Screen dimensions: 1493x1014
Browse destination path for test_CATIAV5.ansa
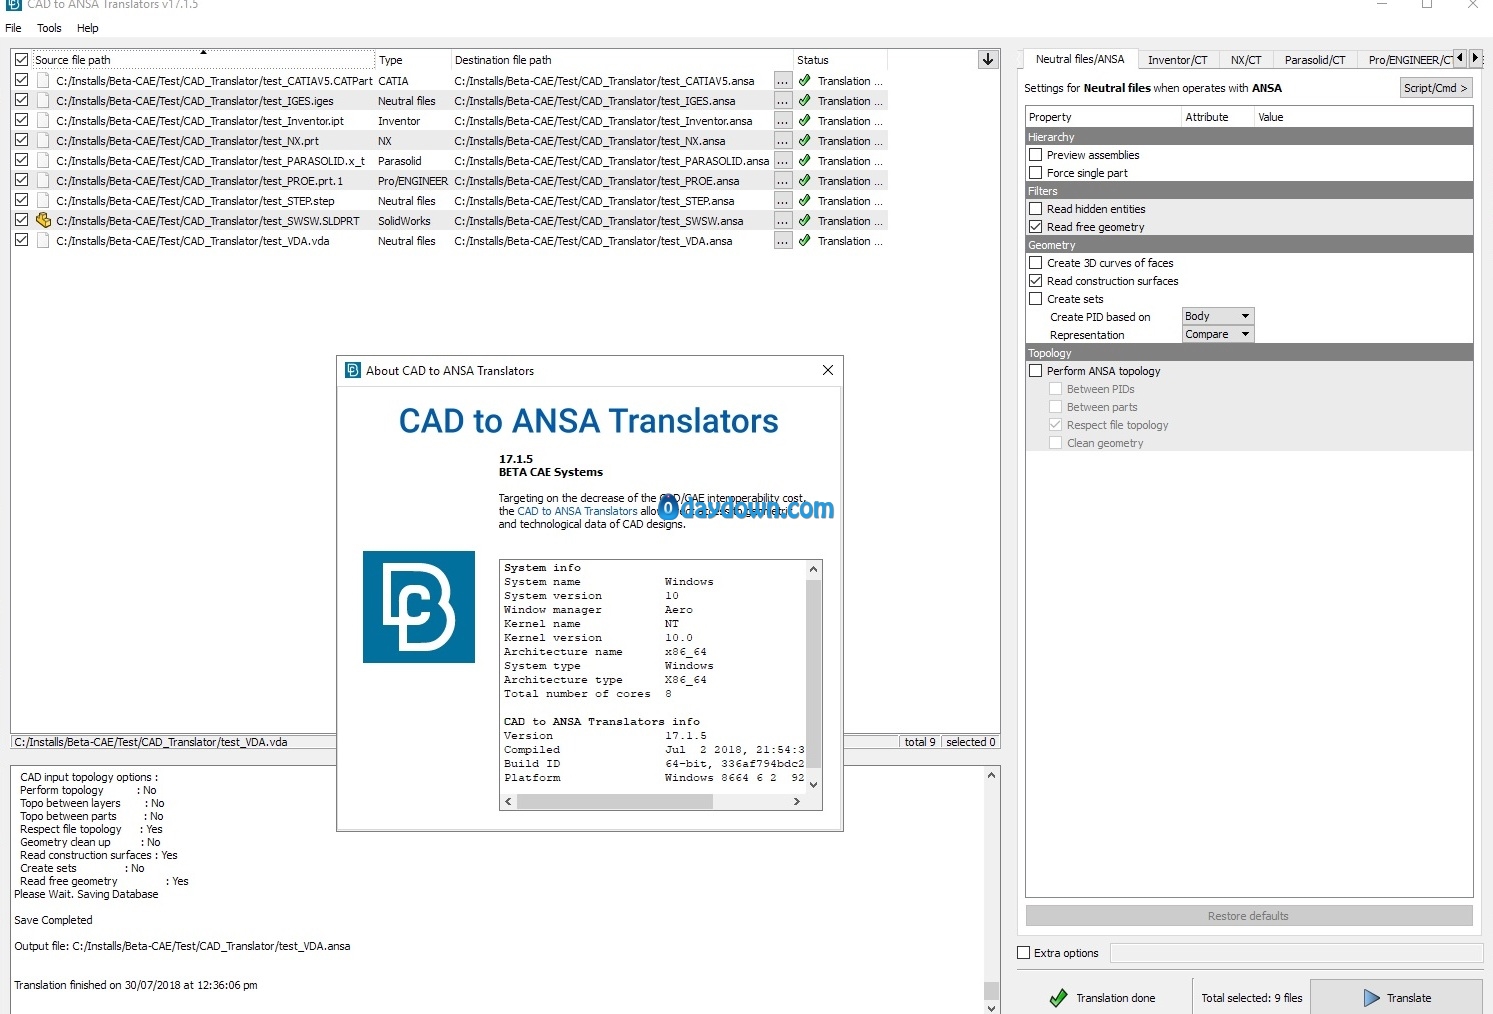coord(782,81)
